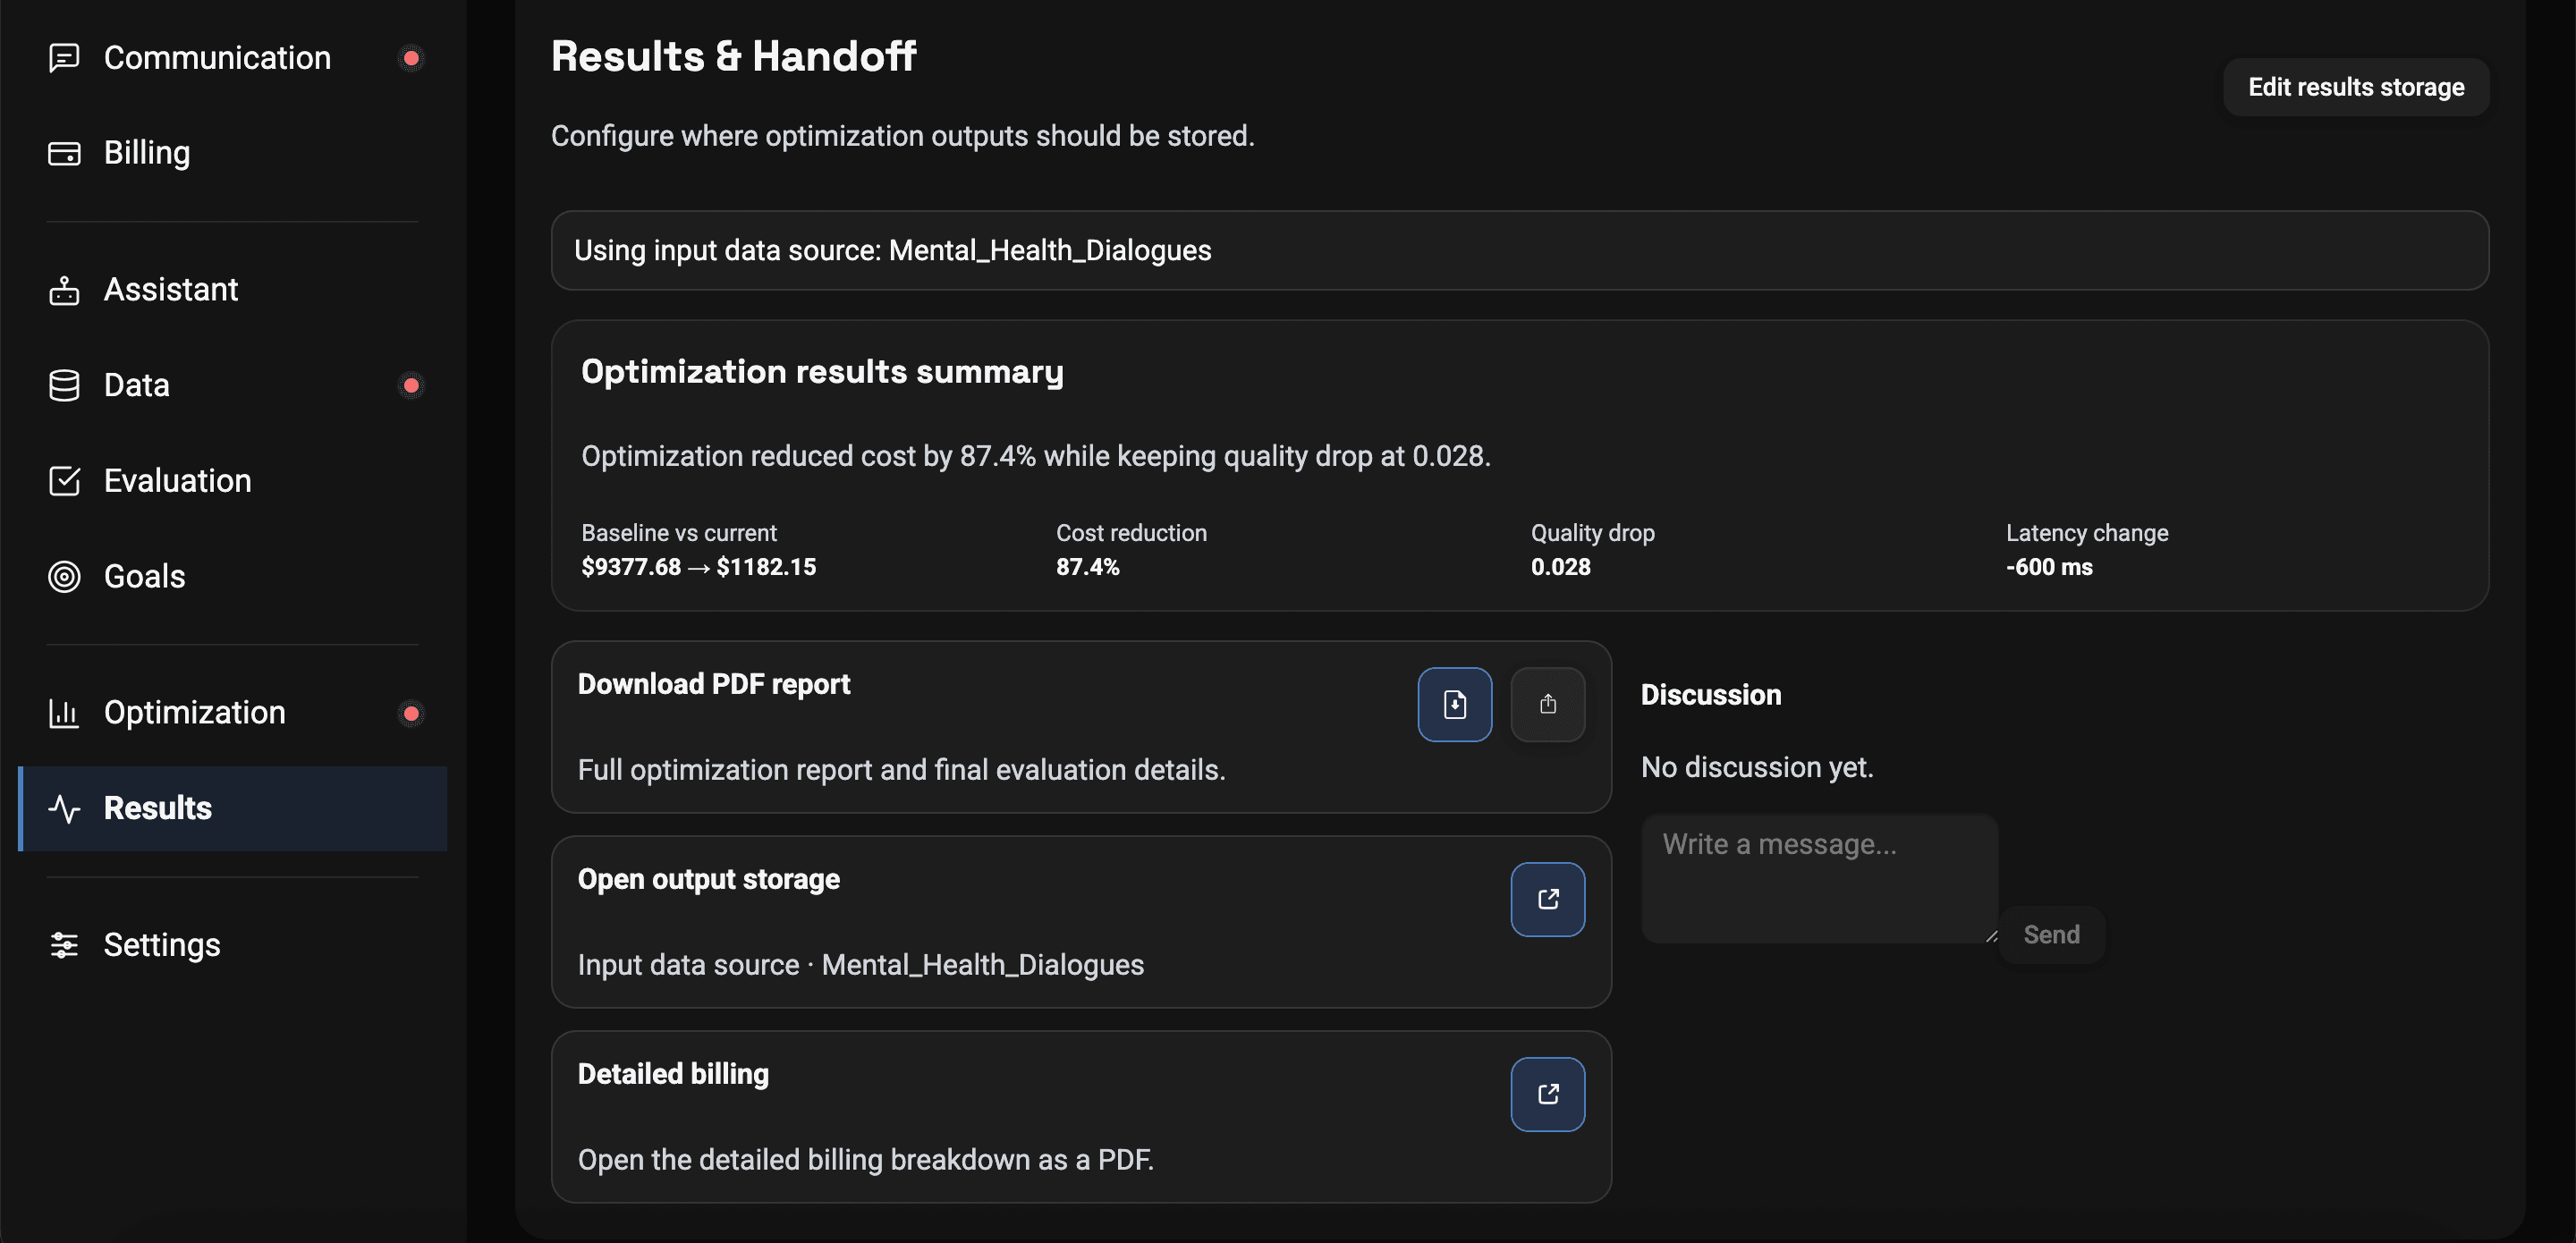Open detailed billing via external link icon
Screen dimensions: 2576x1243
(1547, 1094)
